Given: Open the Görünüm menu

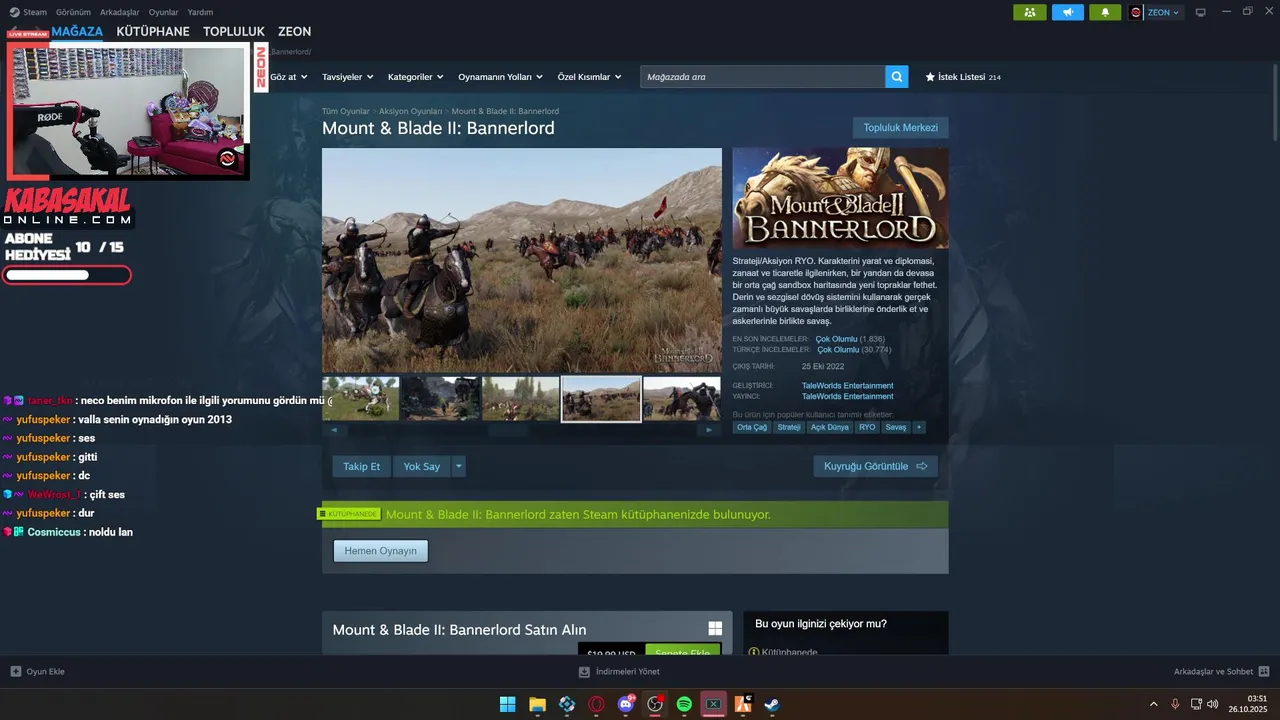Looking at the screenshot, I should (x=73, y=12).
